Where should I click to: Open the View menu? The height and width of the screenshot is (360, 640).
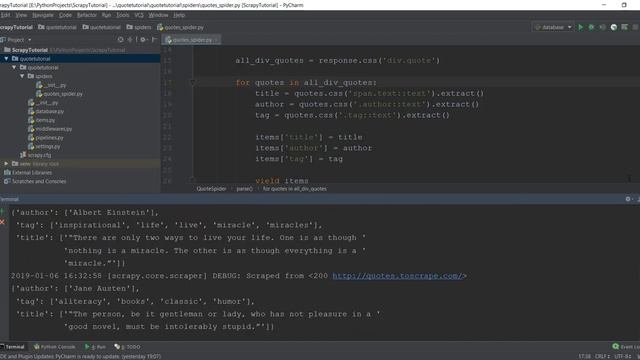click(21, 15)
